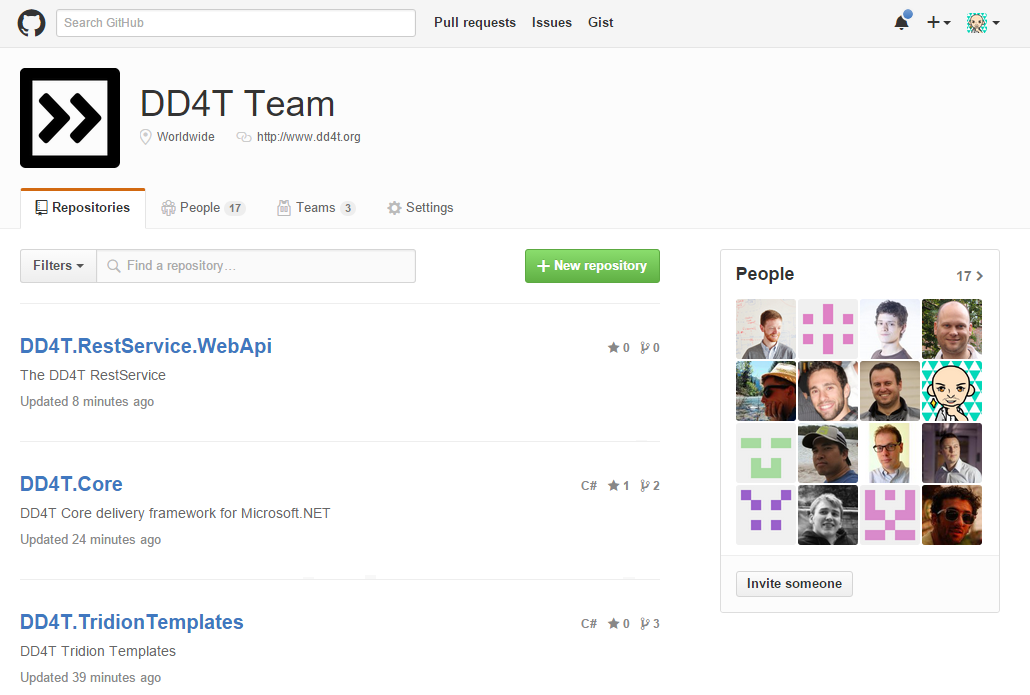Open Gist from the header
Screen dimensions: 1030x695
(600, 22)
